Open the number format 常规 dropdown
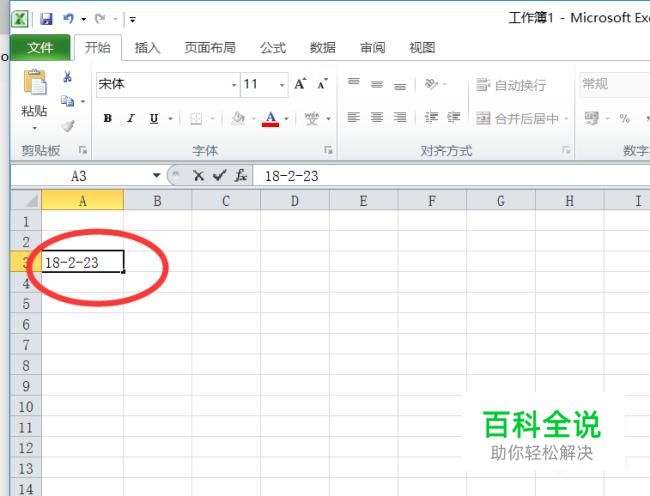This screenshot has height=496, width=650. coord(615,84)
